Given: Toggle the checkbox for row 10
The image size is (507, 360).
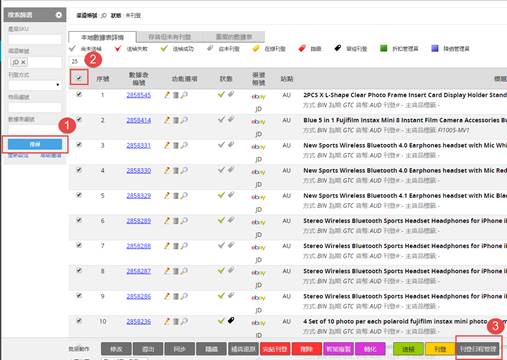Looking at the screenshot, I should click(x=79, y=321).
